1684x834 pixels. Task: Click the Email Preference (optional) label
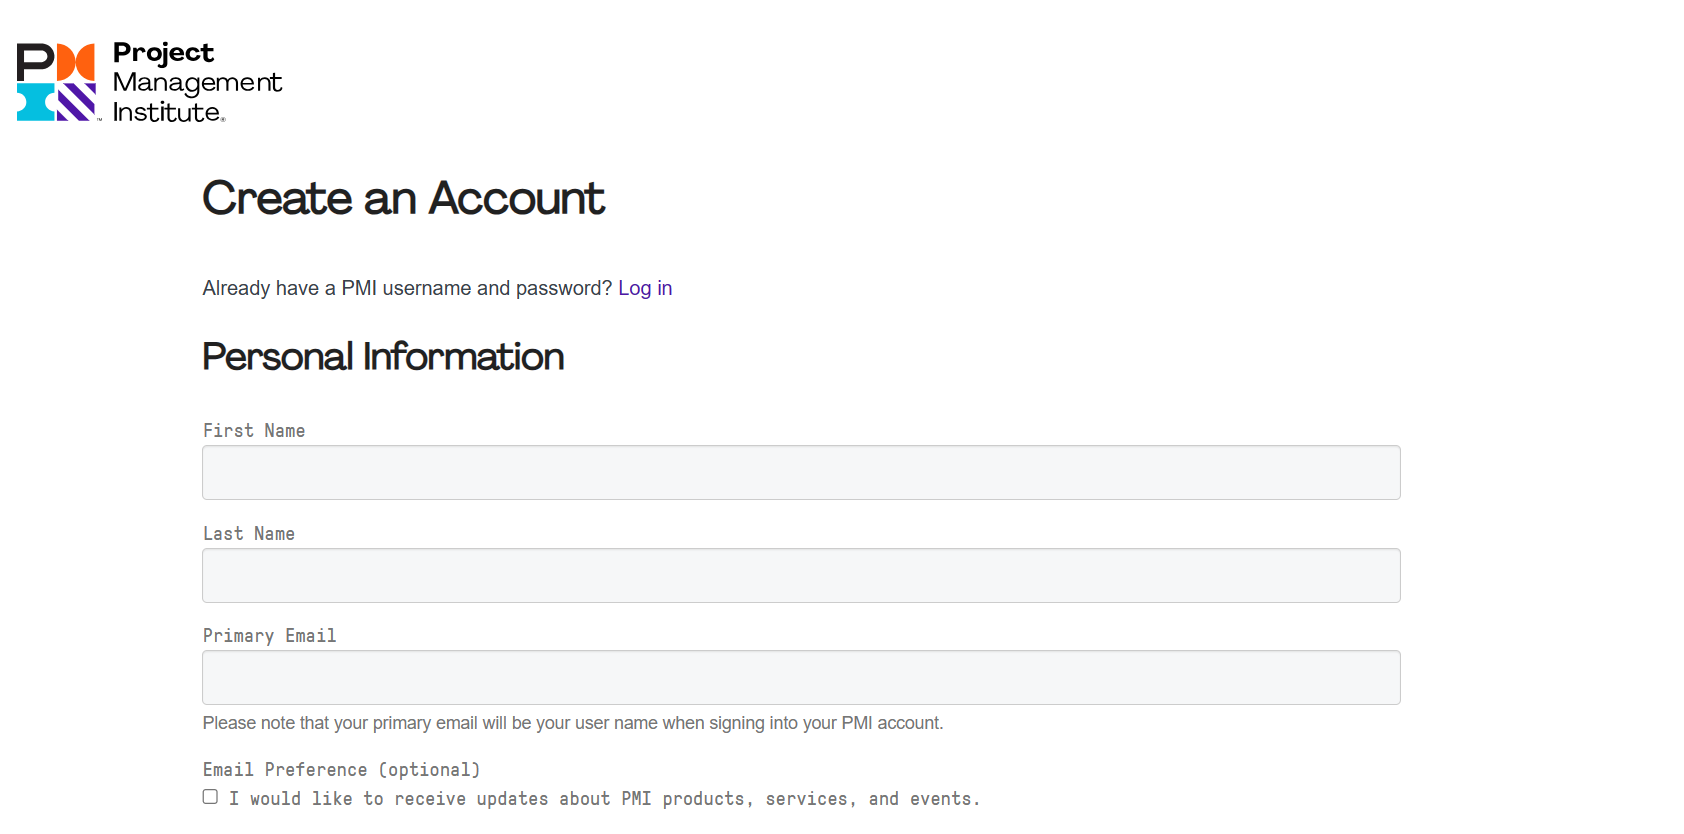click(x=341, y=770)
